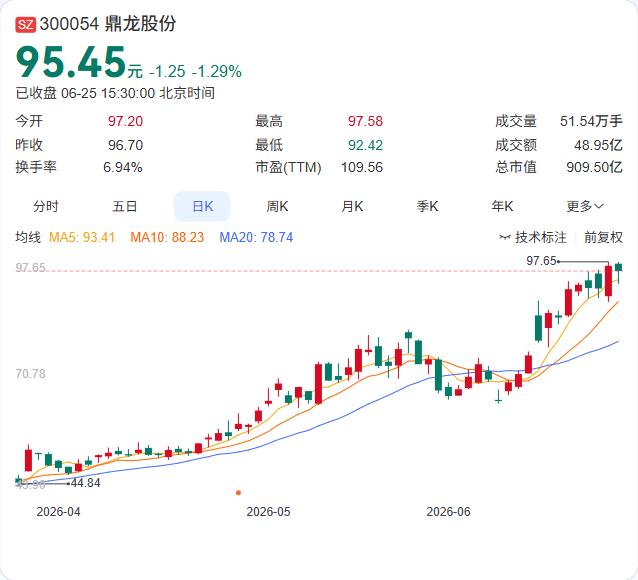Viewport: 638px width, 580px height.
Task: Select the 日K chart tab
Action: 202,206
